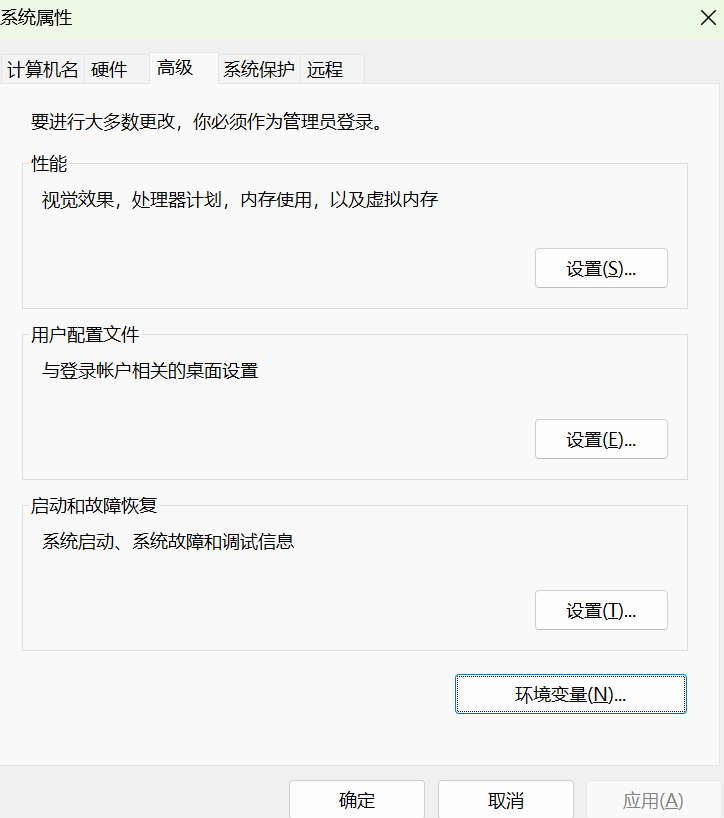Screen dimensions: 724x818
Task: Click the 启动和故障恢复 group label
Action: (94, 506)
